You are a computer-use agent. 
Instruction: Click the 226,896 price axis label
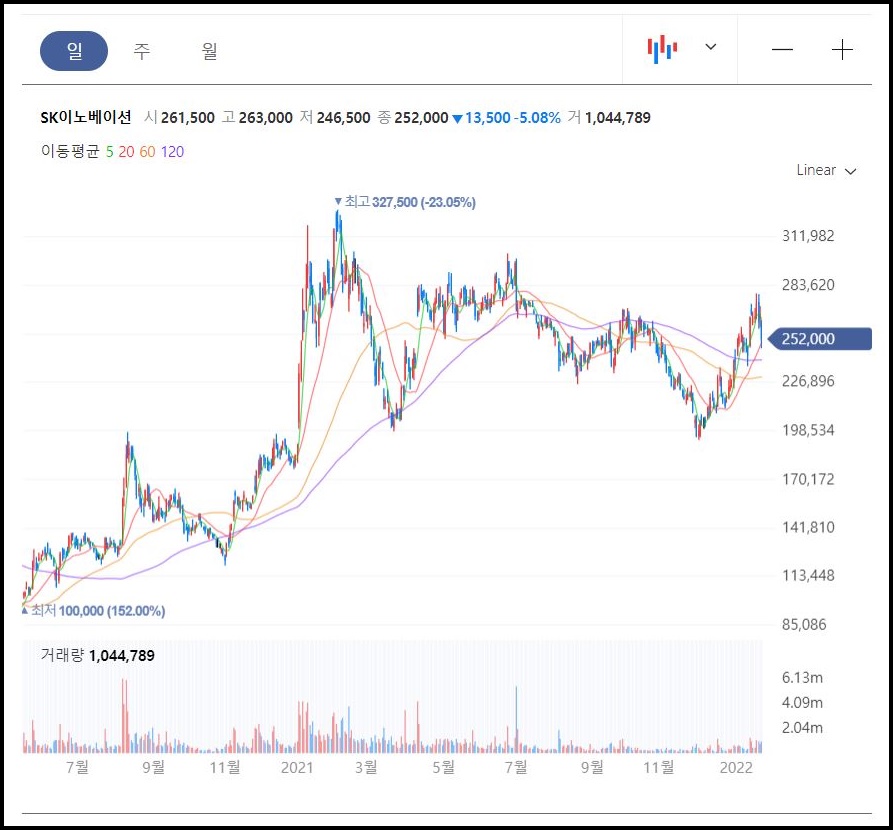tap(808, 381)
